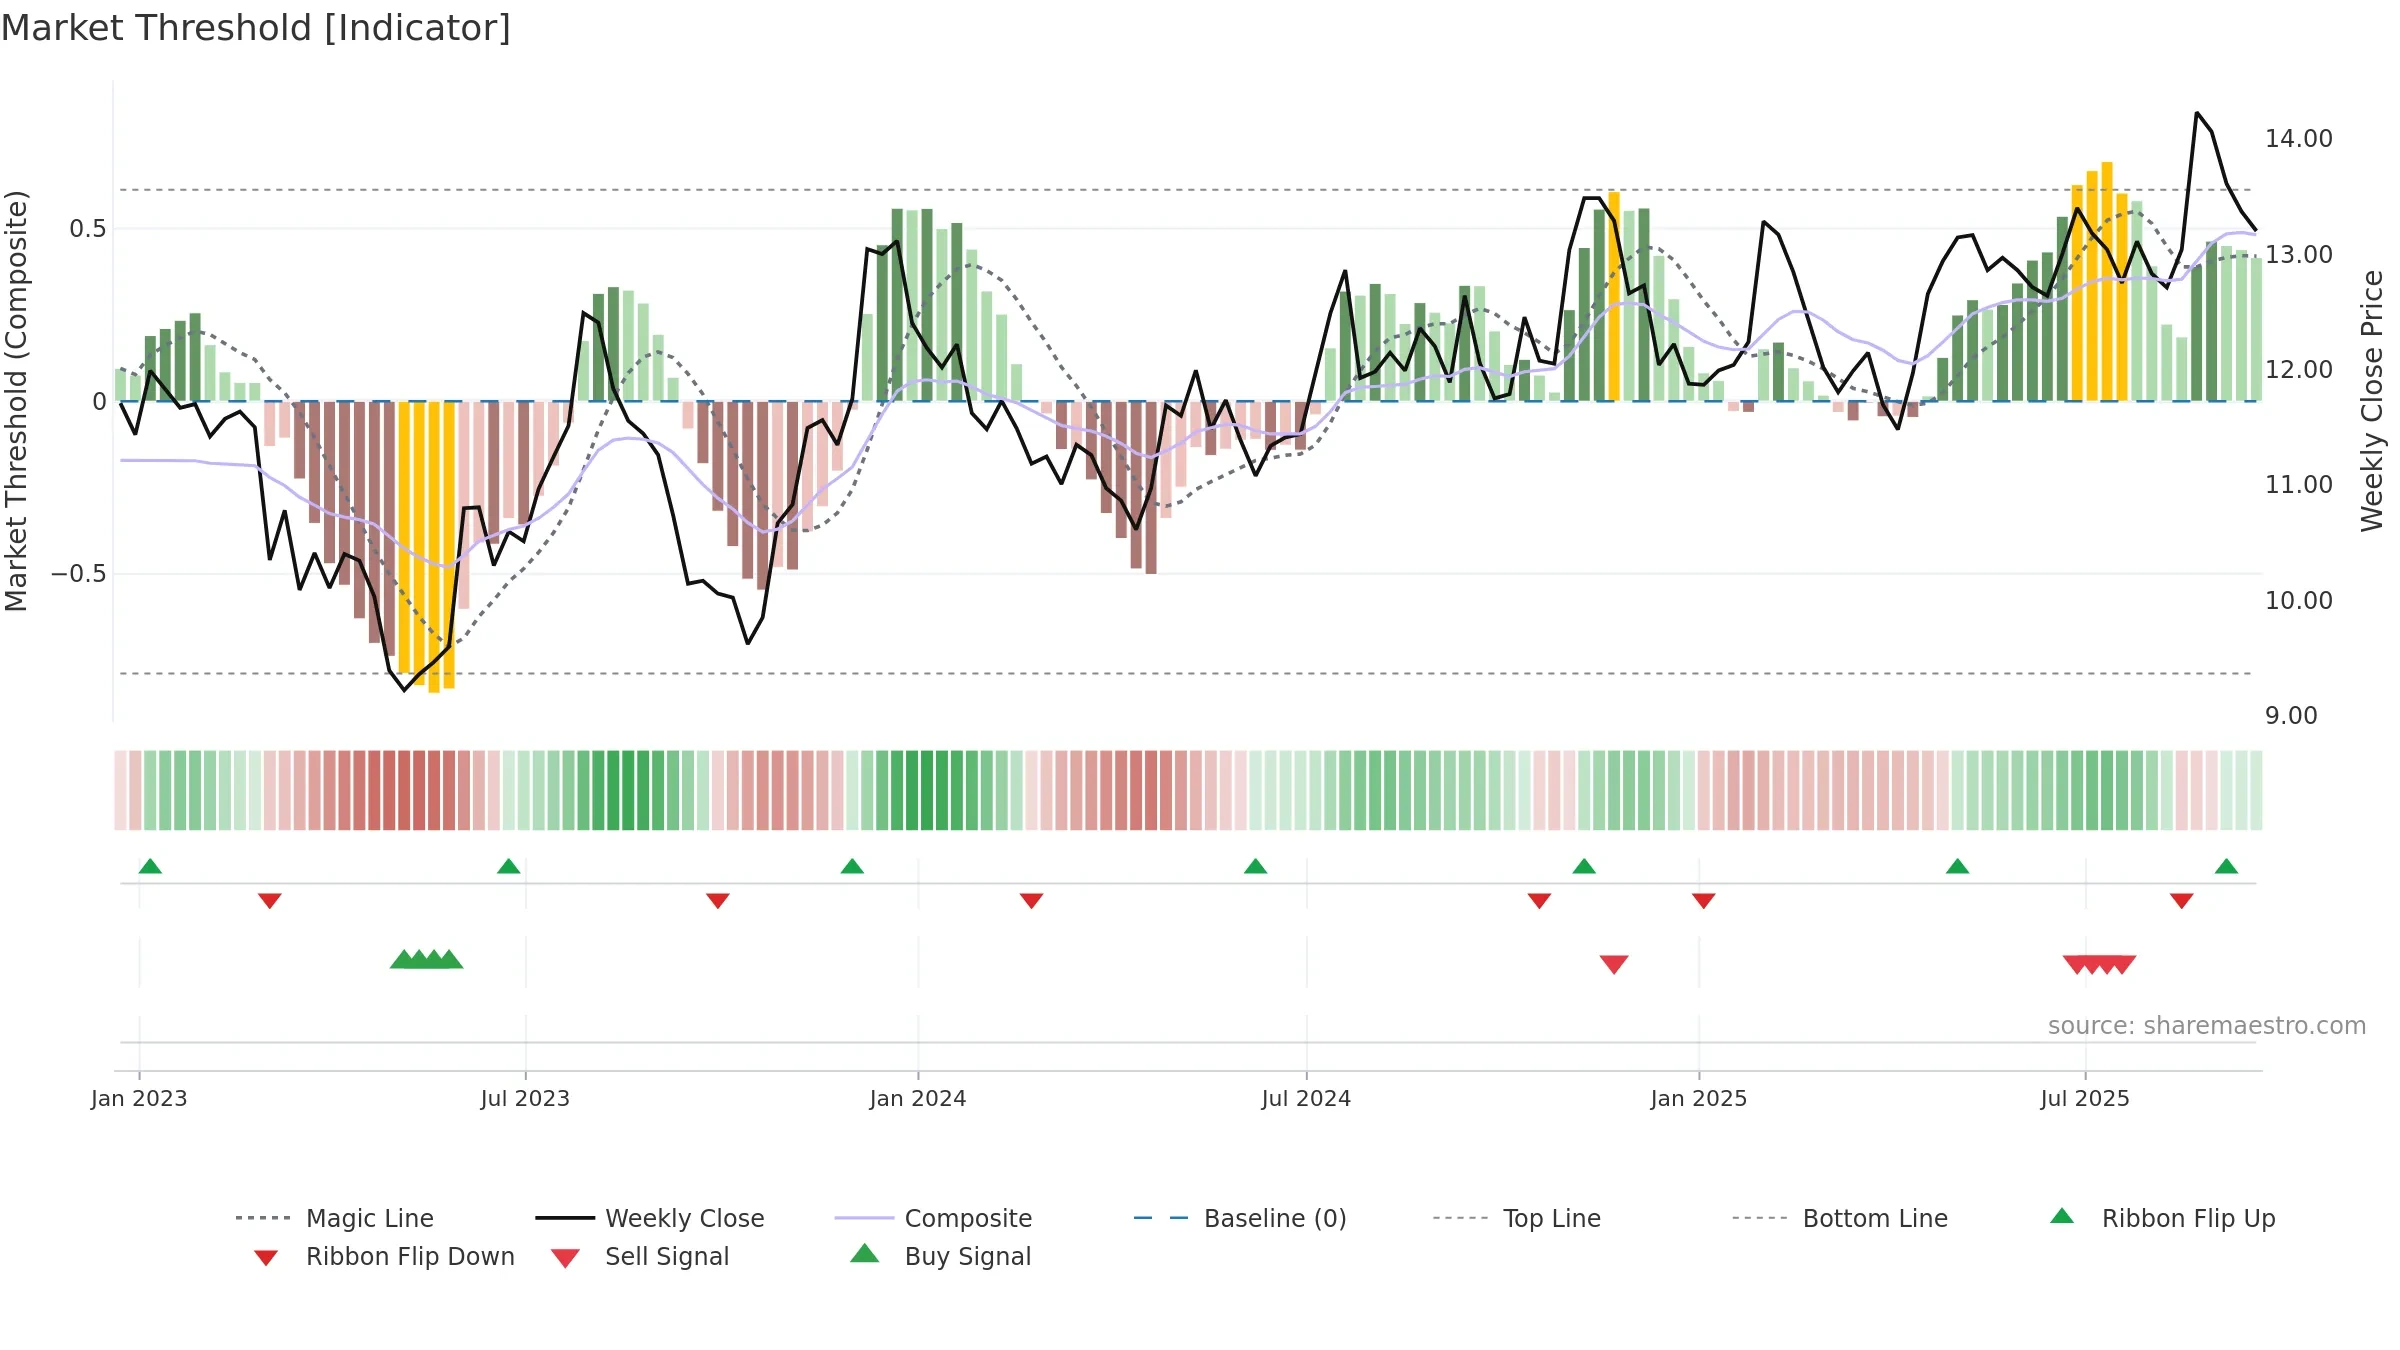Click the Market Threshold (Composite) axis title
This screenshot has height=1350, width=2400.
(x=16, y=400)
